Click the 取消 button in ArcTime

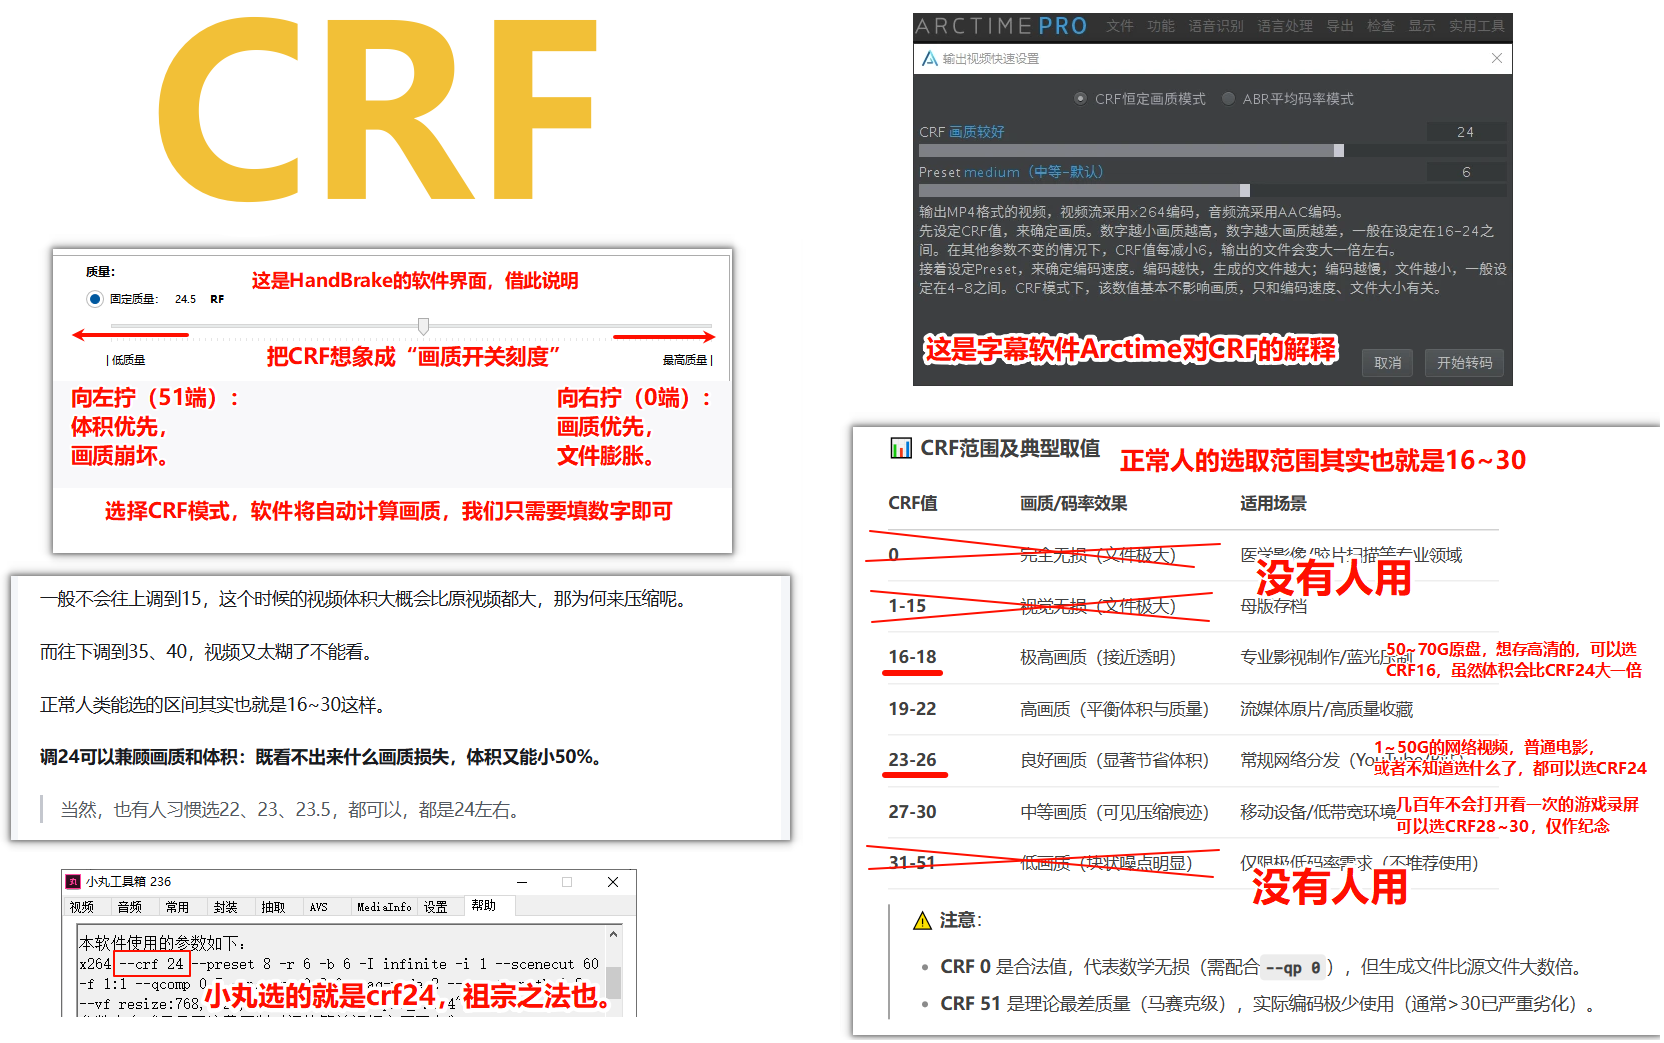pos(1387,363)
